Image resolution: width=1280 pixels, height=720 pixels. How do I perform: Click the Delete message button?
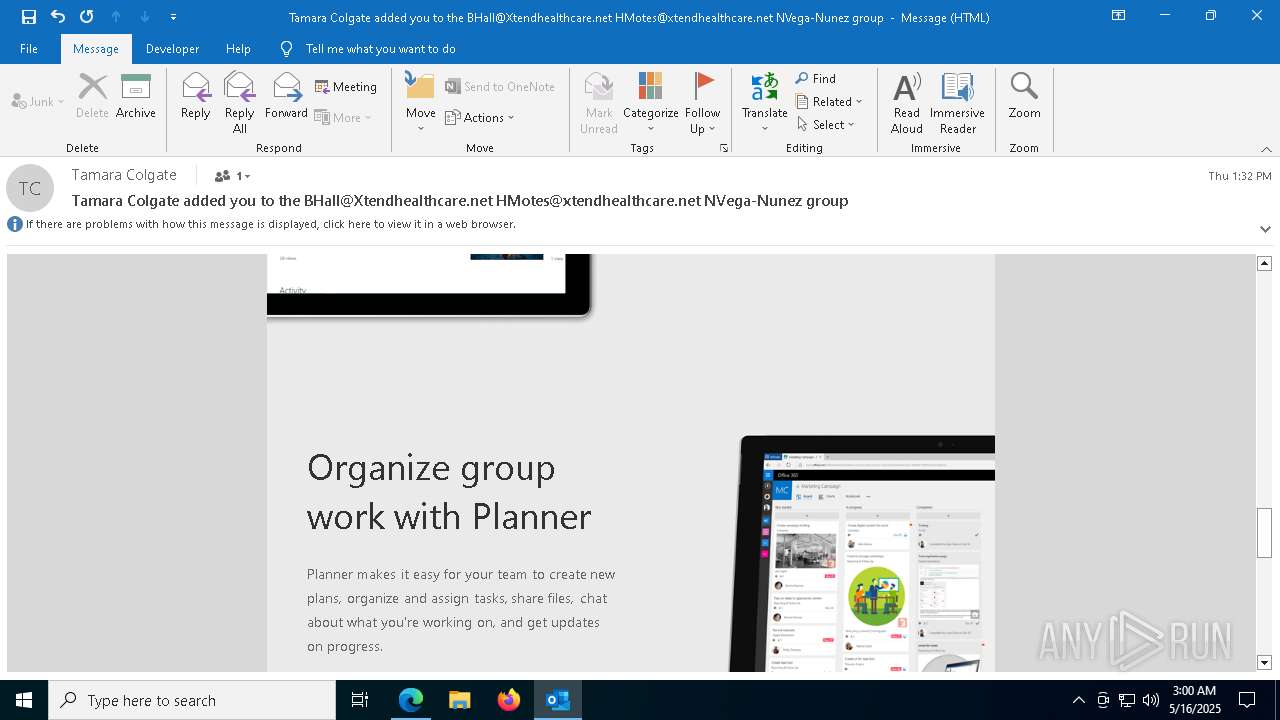point(92,96)
